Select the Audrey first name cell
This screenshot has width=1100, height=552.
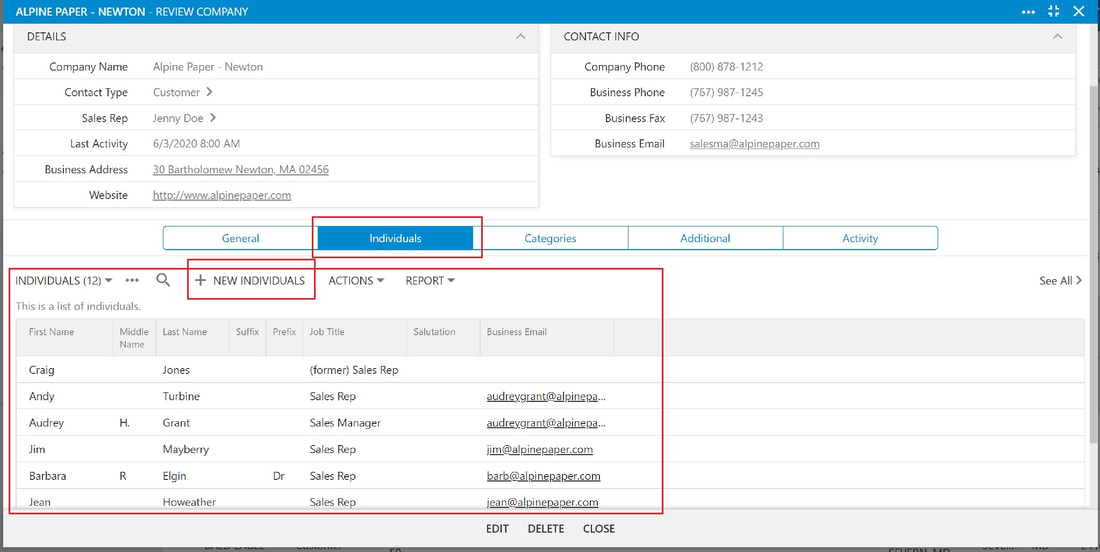46,423
